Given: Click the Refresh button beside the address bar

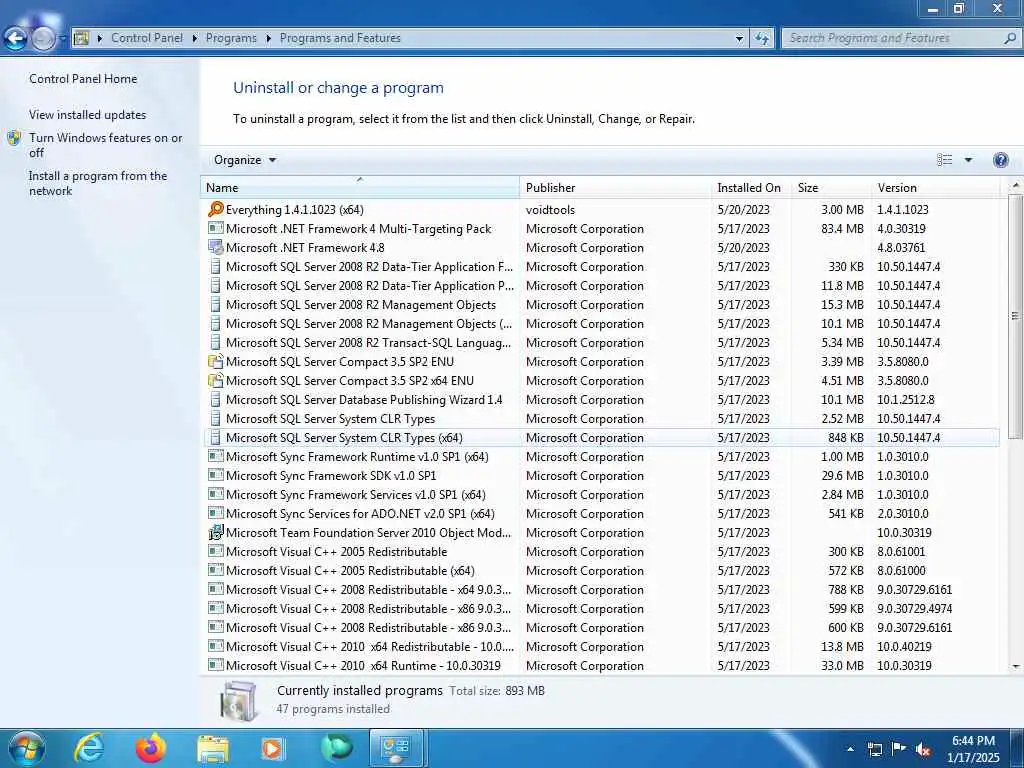Looking at the screenshot, I should coord(761,39).
